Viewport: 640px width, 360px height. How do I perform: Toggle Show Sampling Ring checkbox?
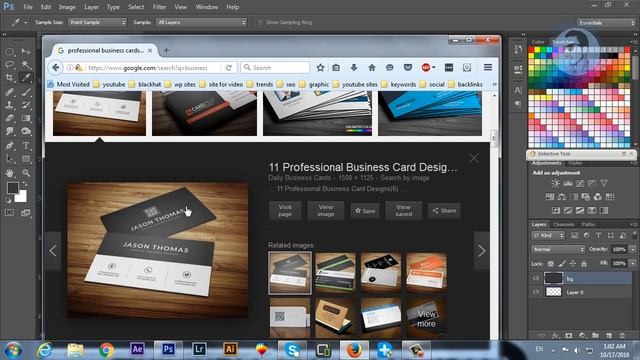(260, 22)
